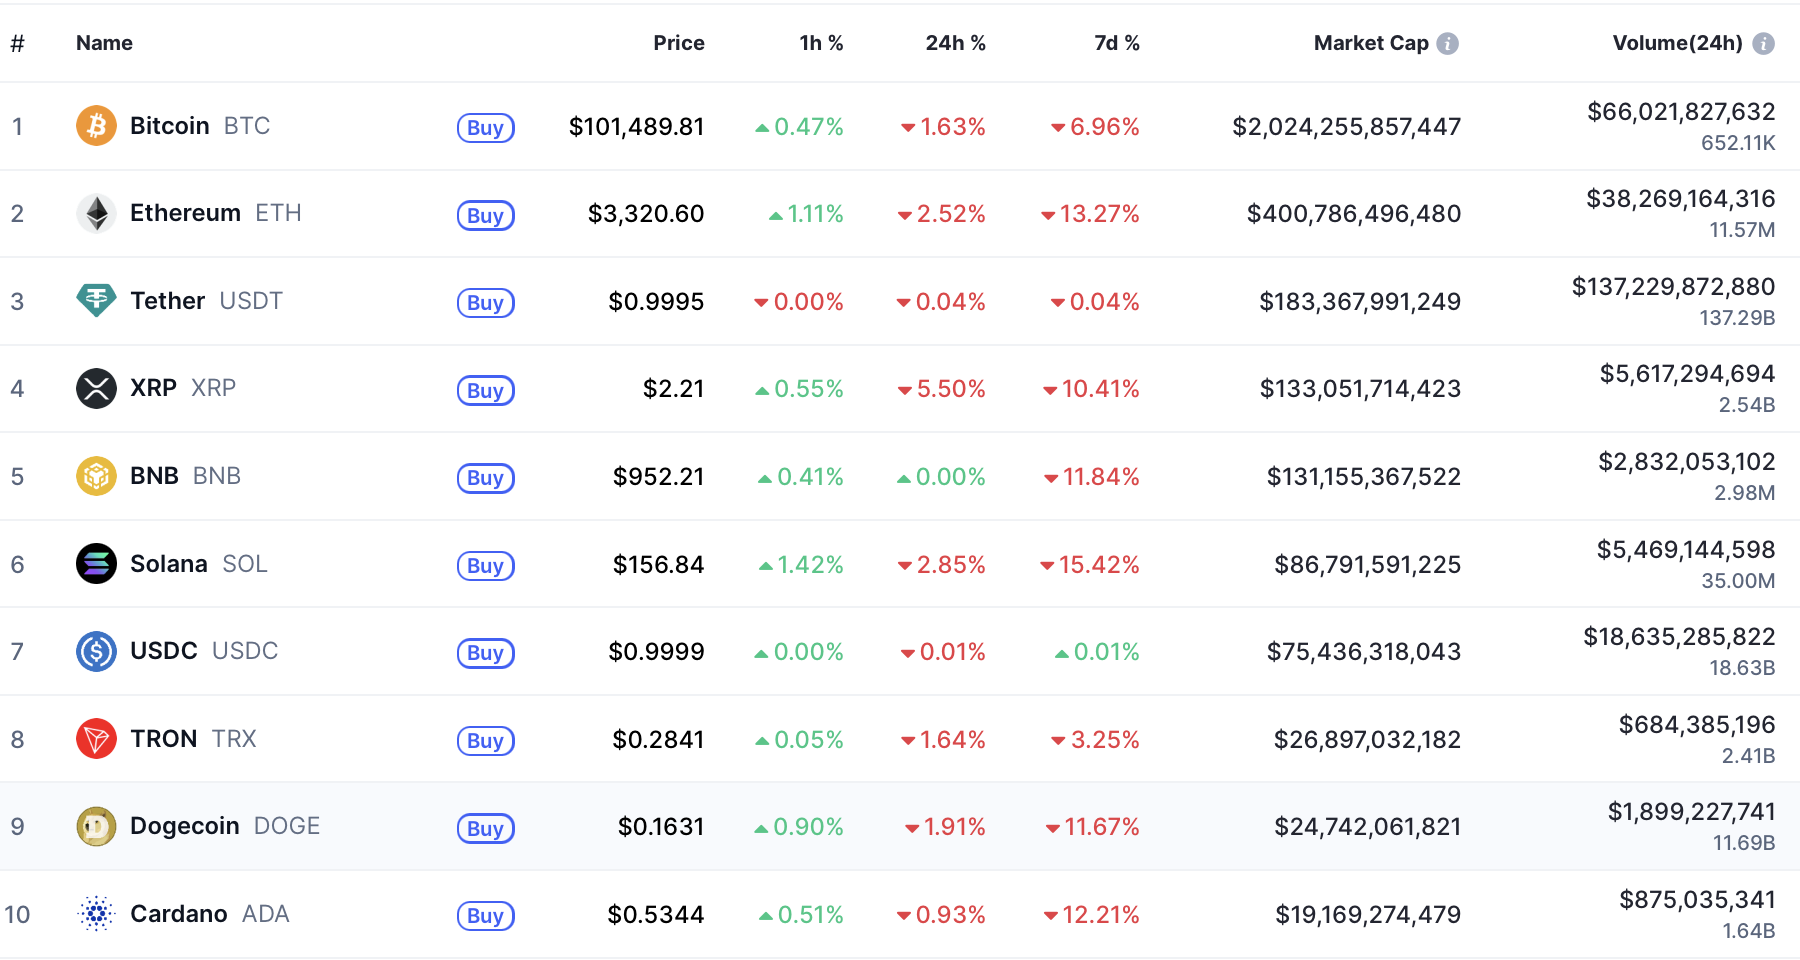Click the Cardano coin logo icon
This screenshot has width=1800, height=960.
pos(96,914)
